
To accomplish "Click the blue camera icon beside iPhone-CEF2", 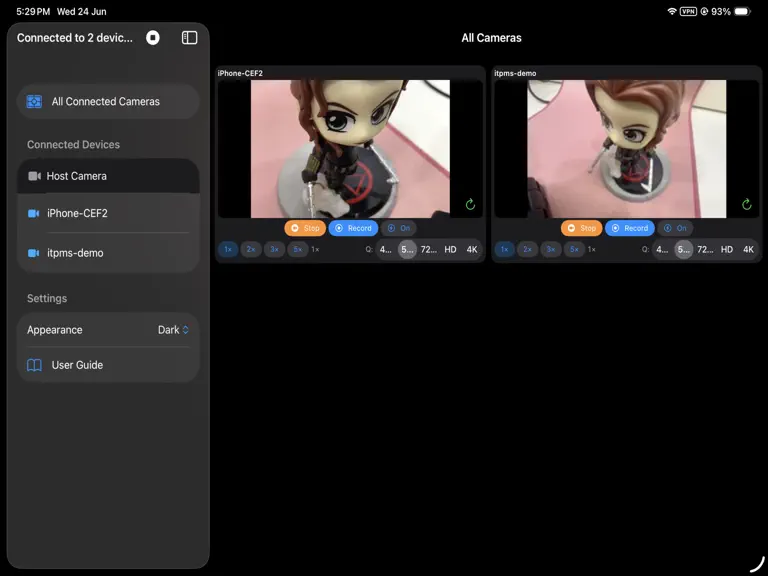I will click(33, 213).
